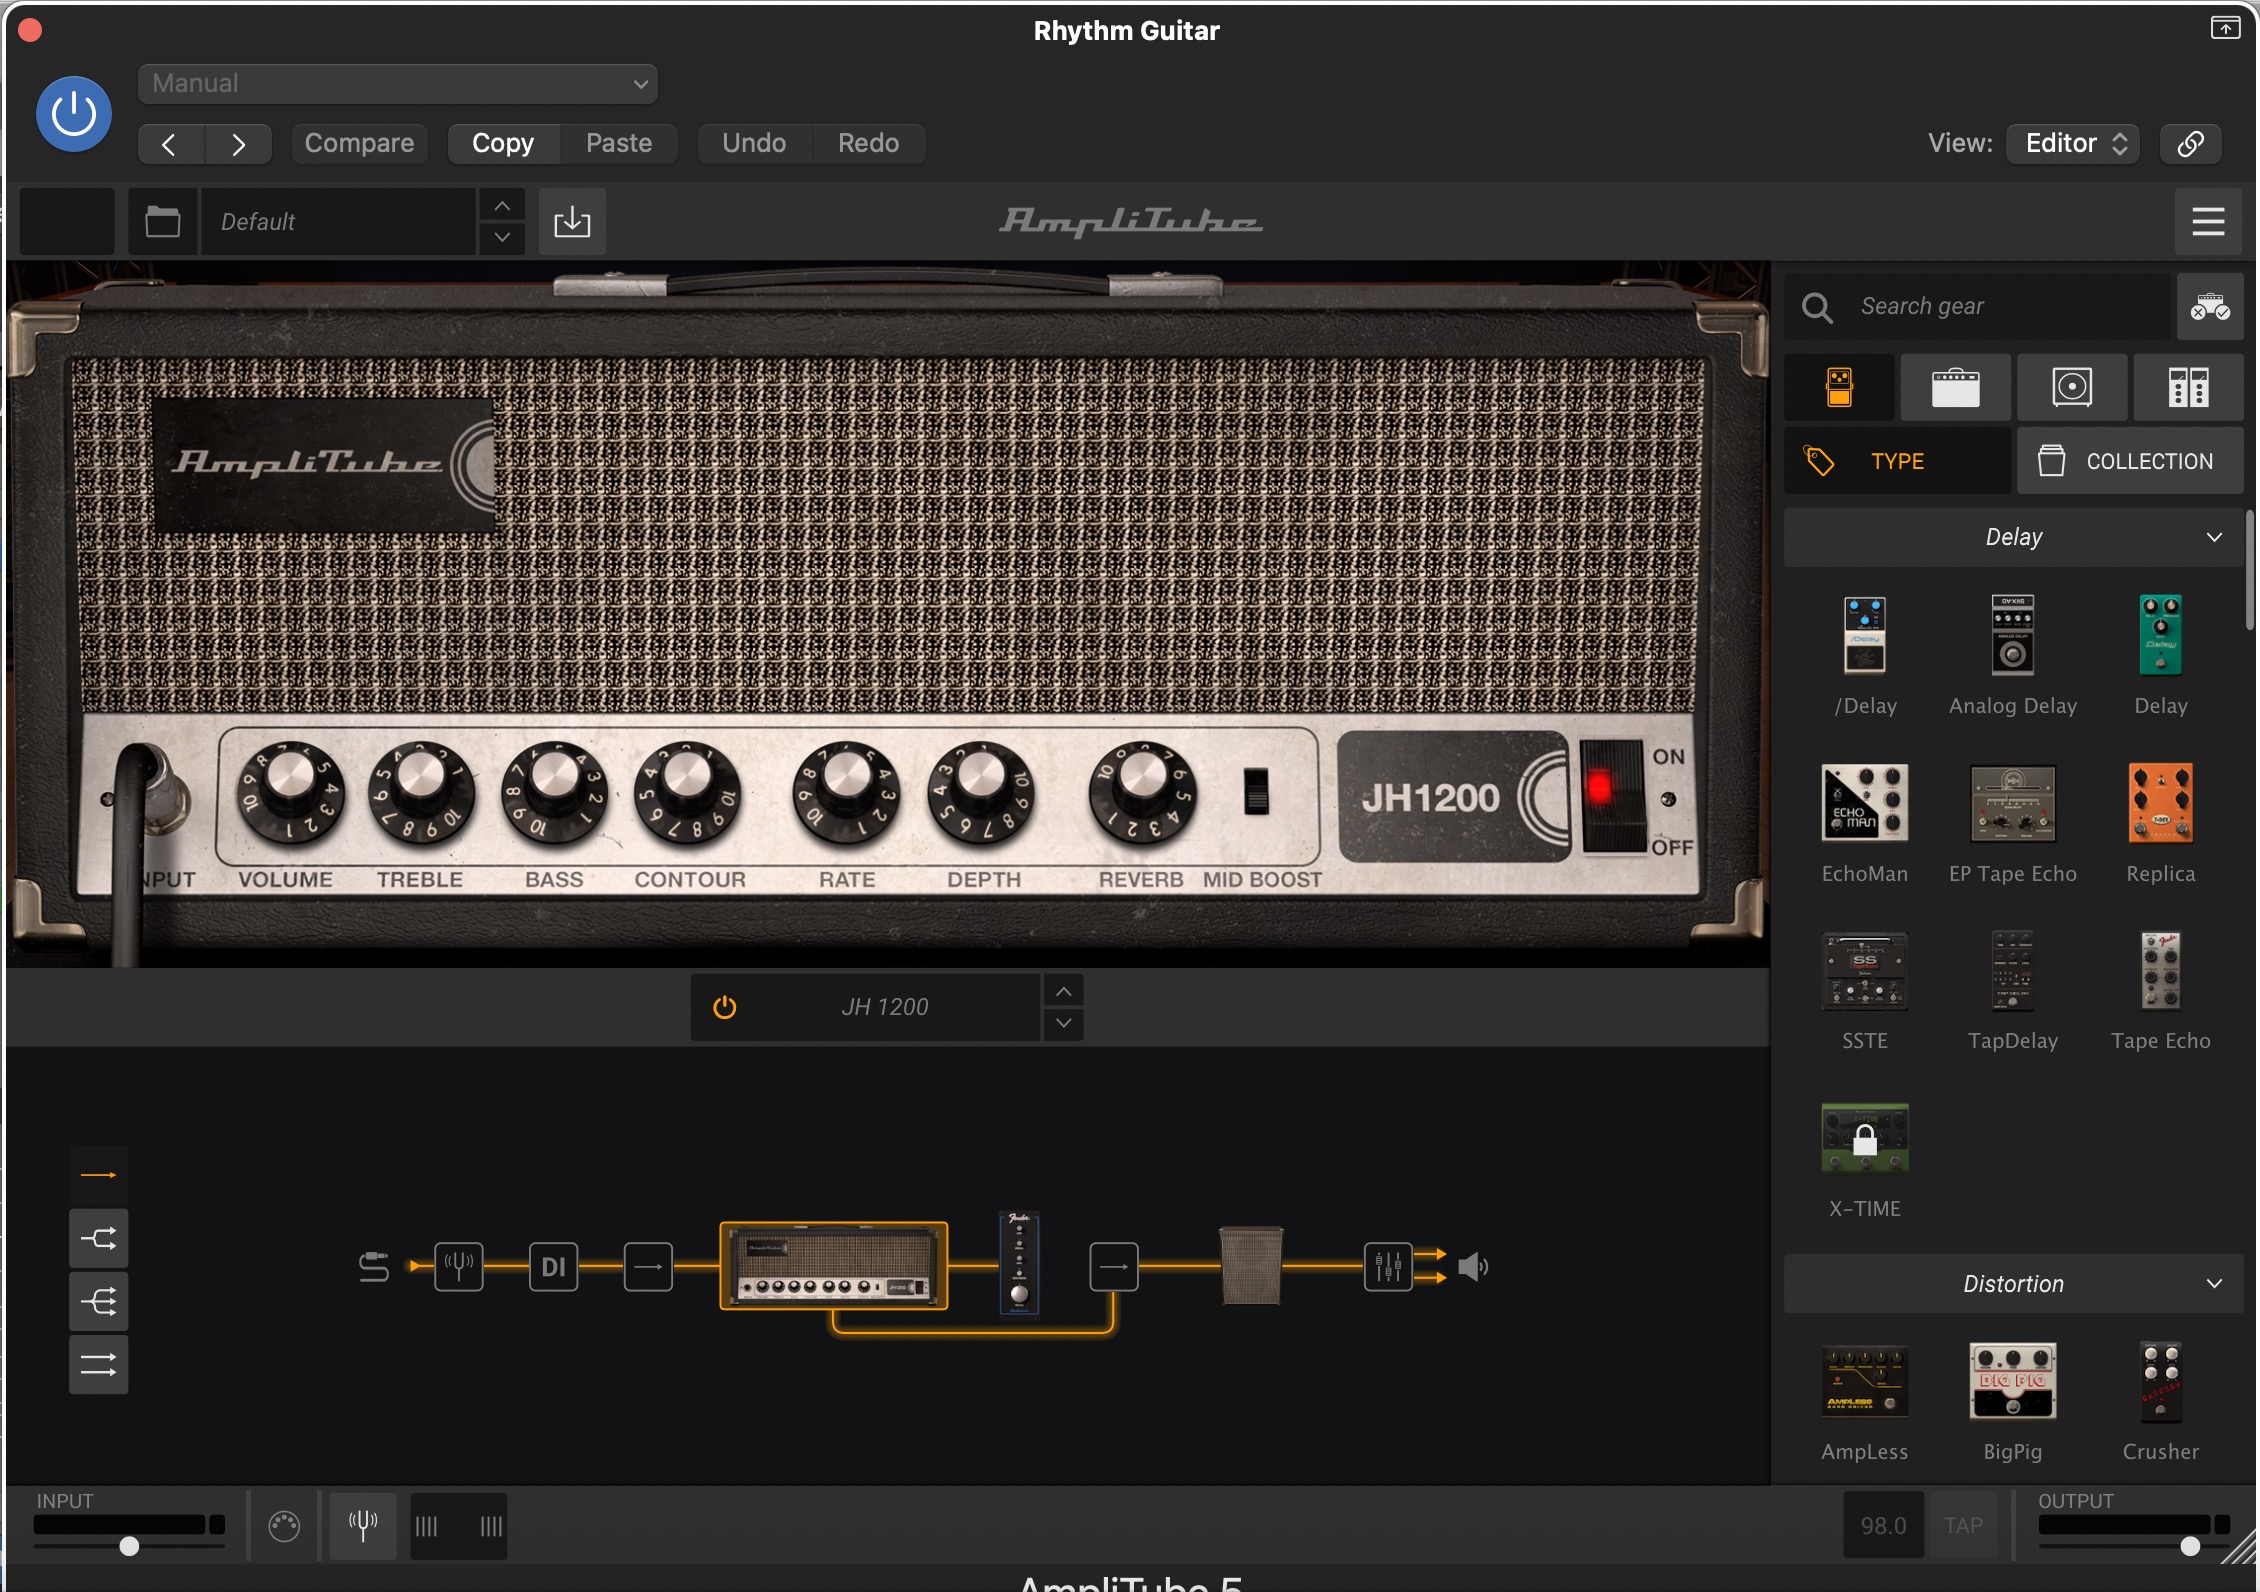Click the 98.0 tempo value
Screen dimensions: 2260x1592
point(1884,1526)
